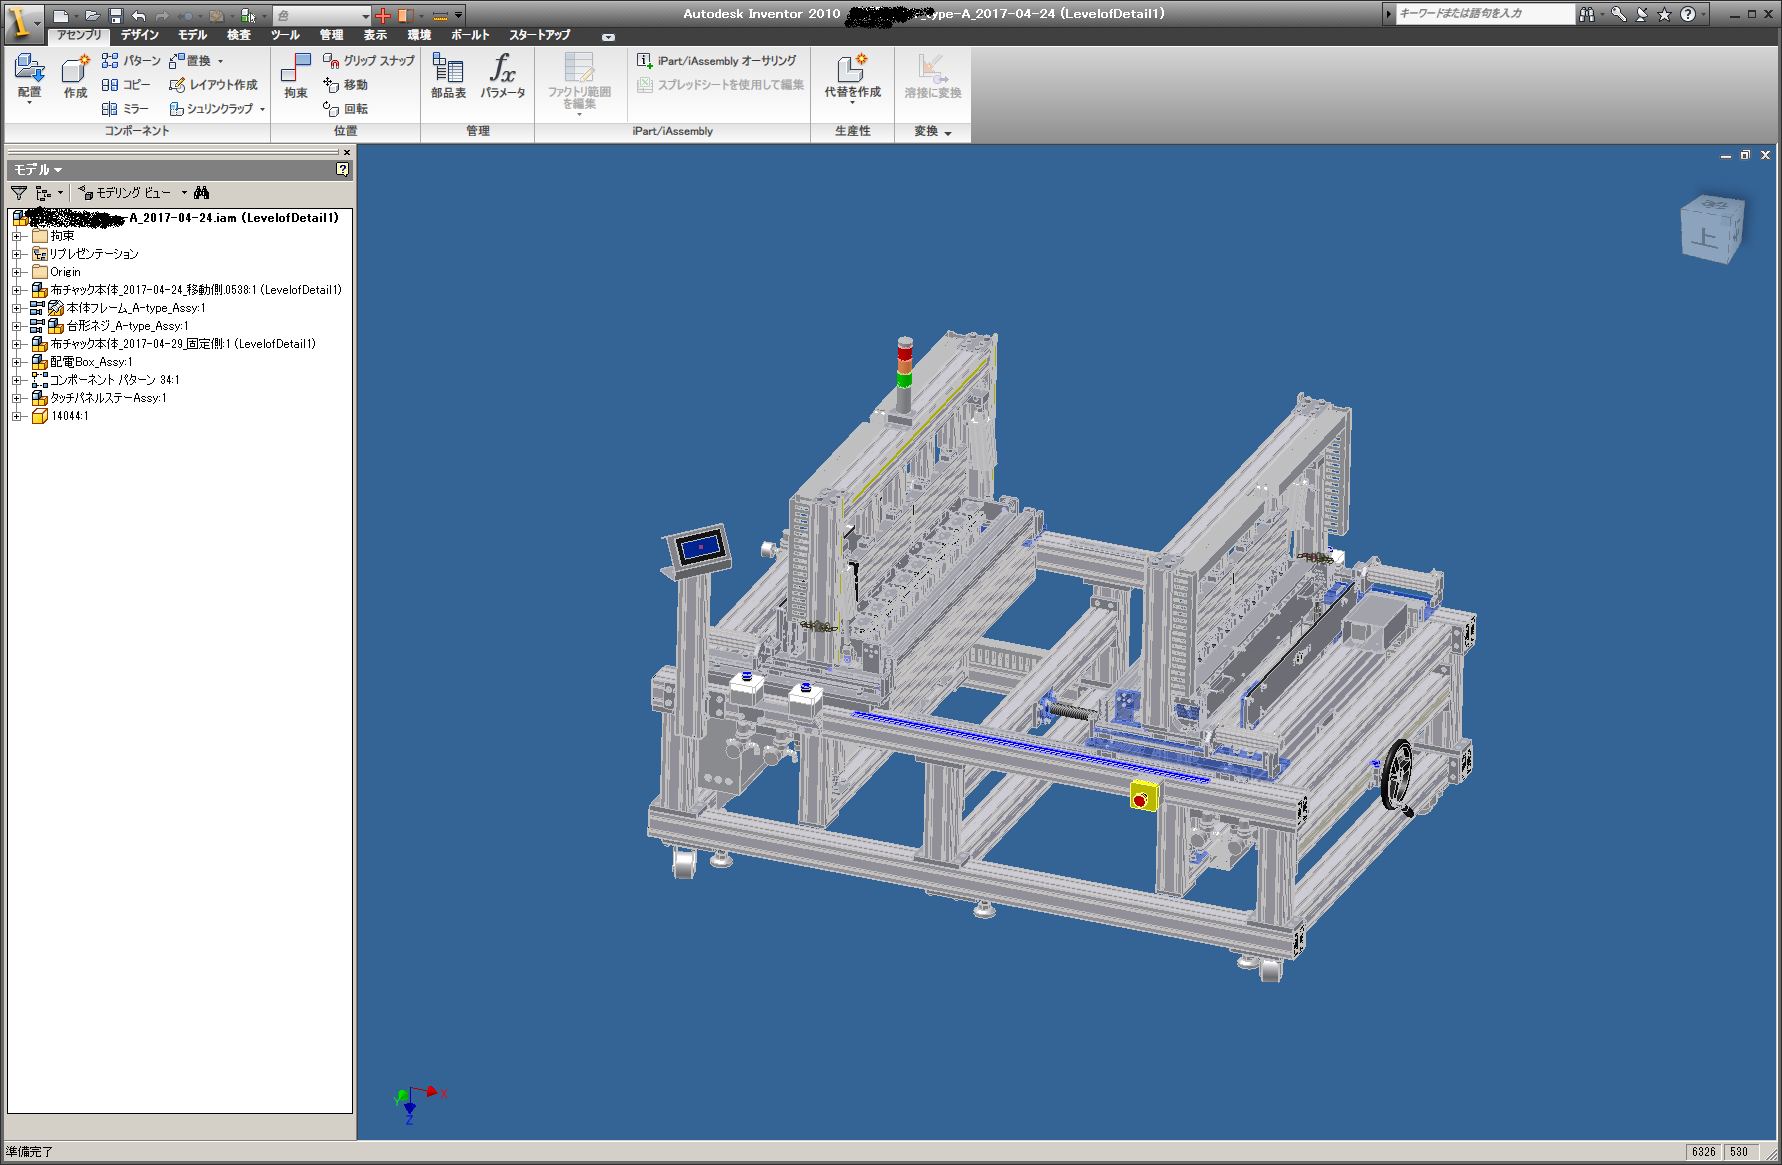
Task: Switch to the 検査 ribbon tab
Action: 239,35
